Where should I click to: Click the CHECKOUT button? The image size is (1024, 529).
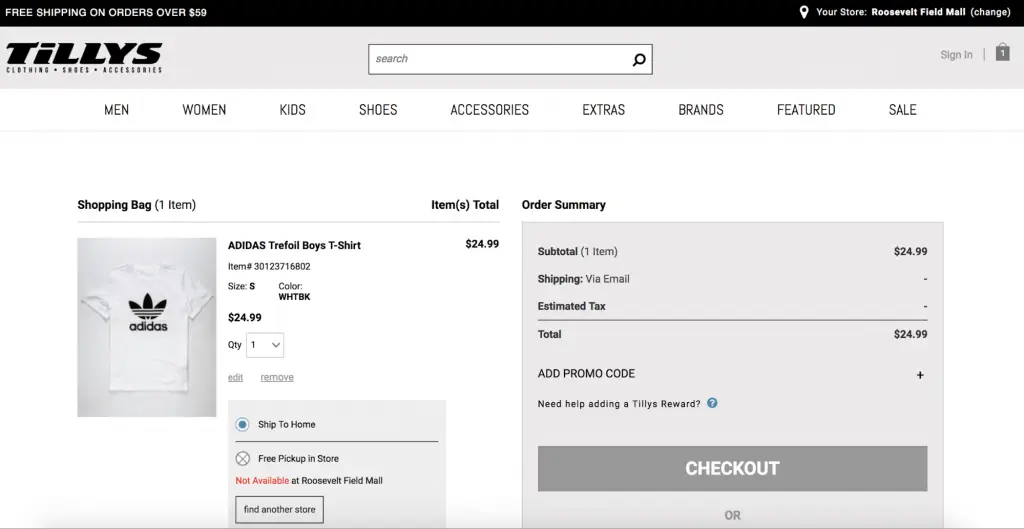point(732,468)
